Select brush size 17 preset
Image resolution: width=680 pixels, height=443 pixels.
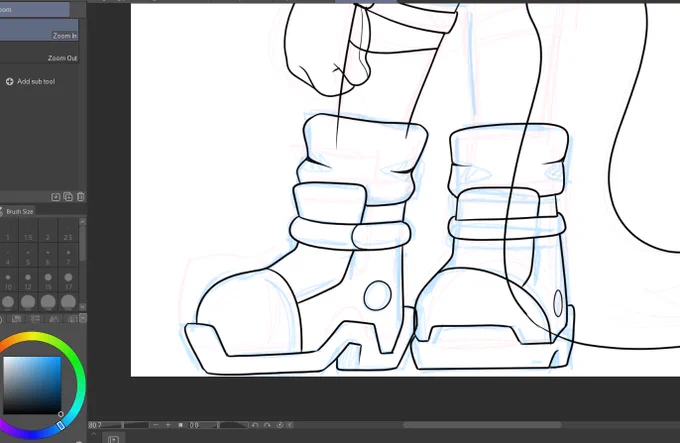[x=68, y=280]
